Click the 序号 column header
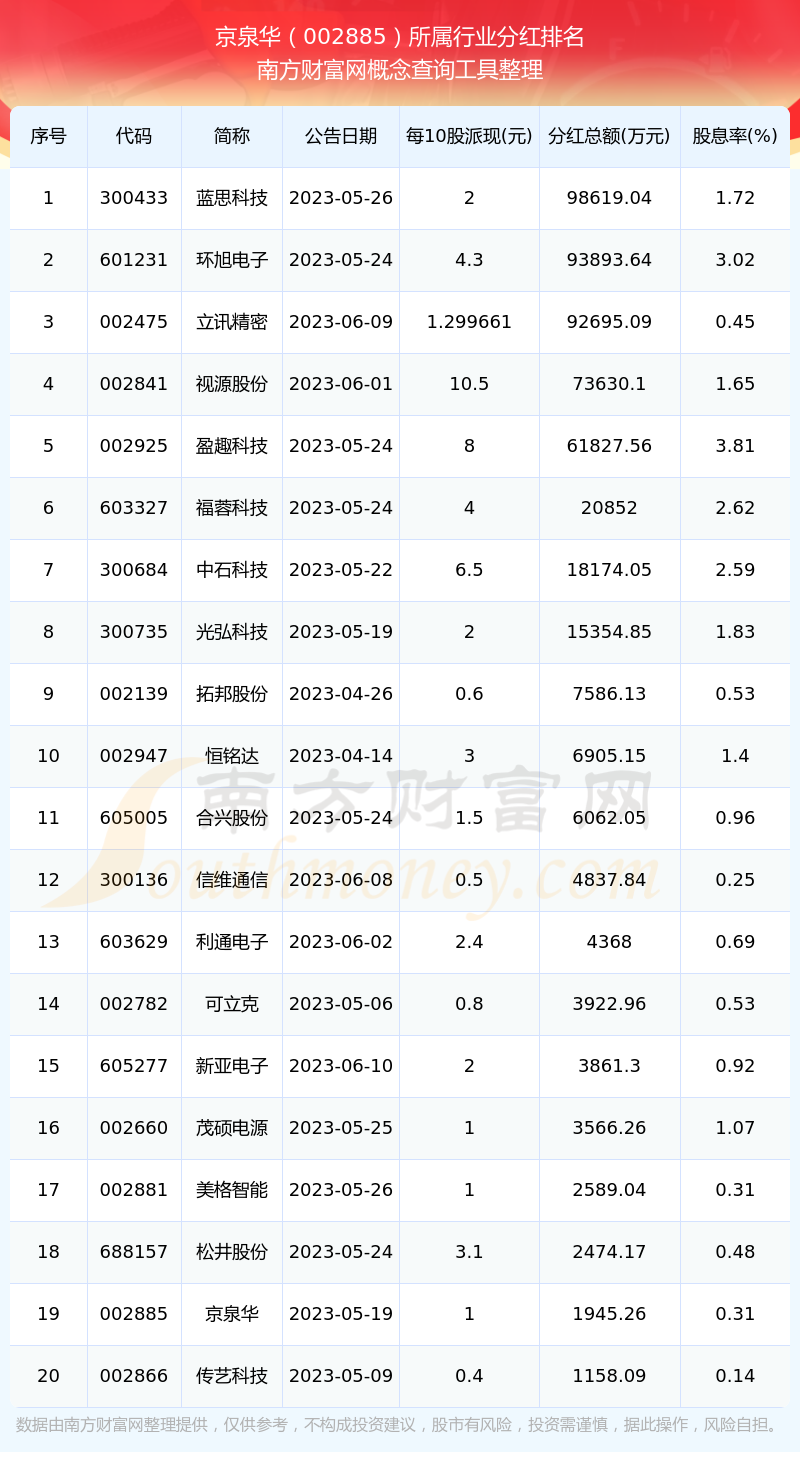This screenshot has width=800, height=1474. point(48,136)
